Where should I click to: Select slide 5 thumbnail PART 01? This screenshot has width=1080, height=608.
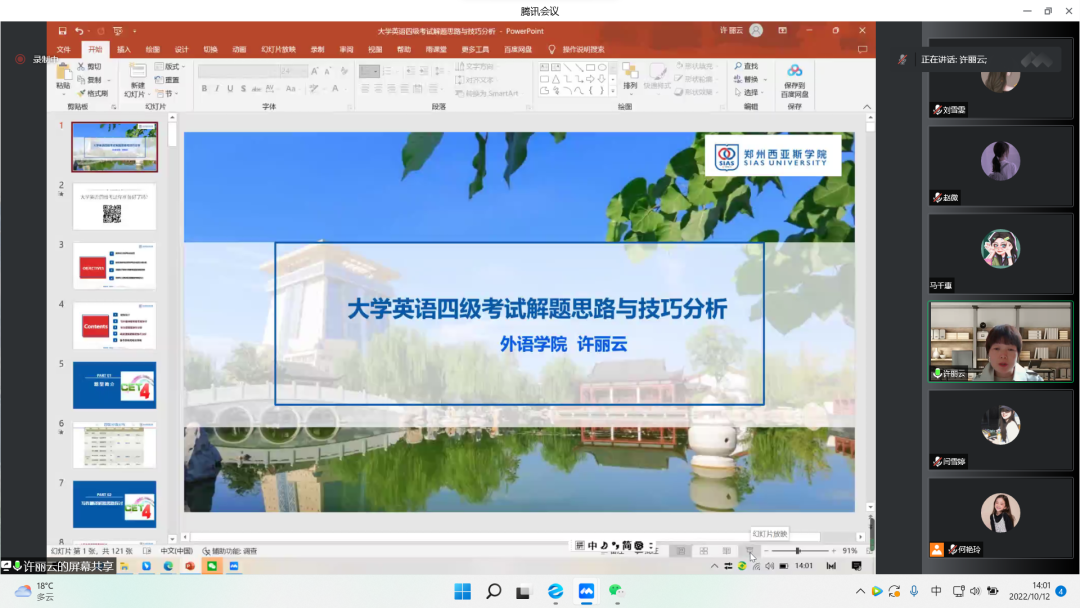pos(114,385)
